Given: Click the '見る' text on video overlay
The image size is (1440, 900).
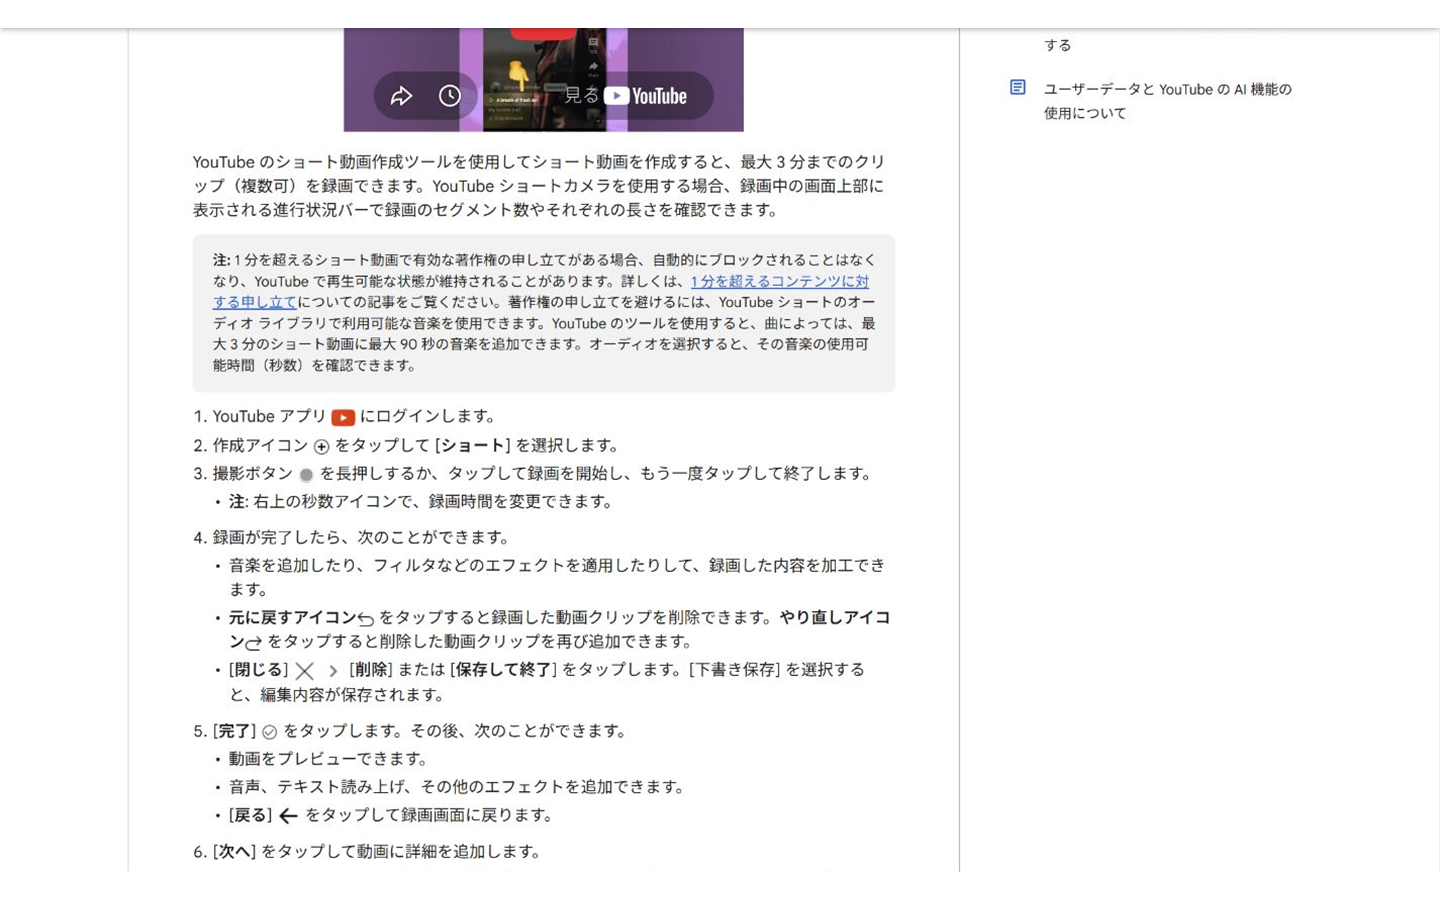Looking at the screenshot, I should coord(581,96).
